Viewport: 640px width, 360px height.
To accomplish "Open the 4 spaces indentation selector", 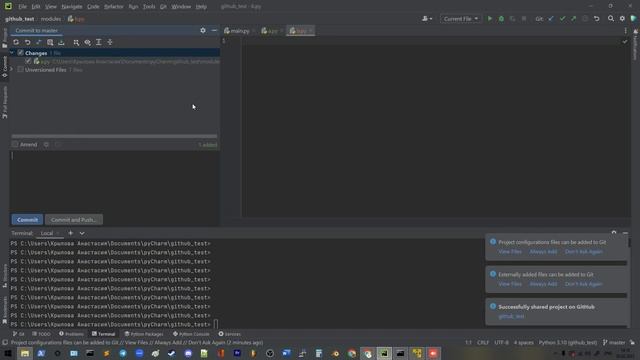I will click(x=524, y=342).
